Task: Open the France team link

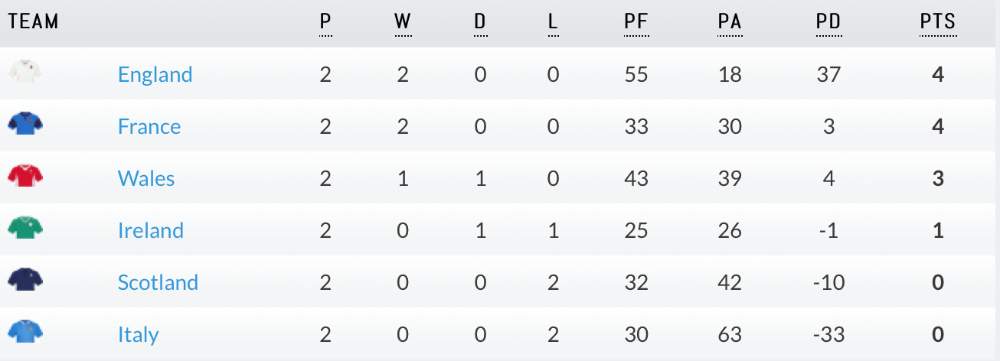Action: pyautogui.click(x=149, y=126)
